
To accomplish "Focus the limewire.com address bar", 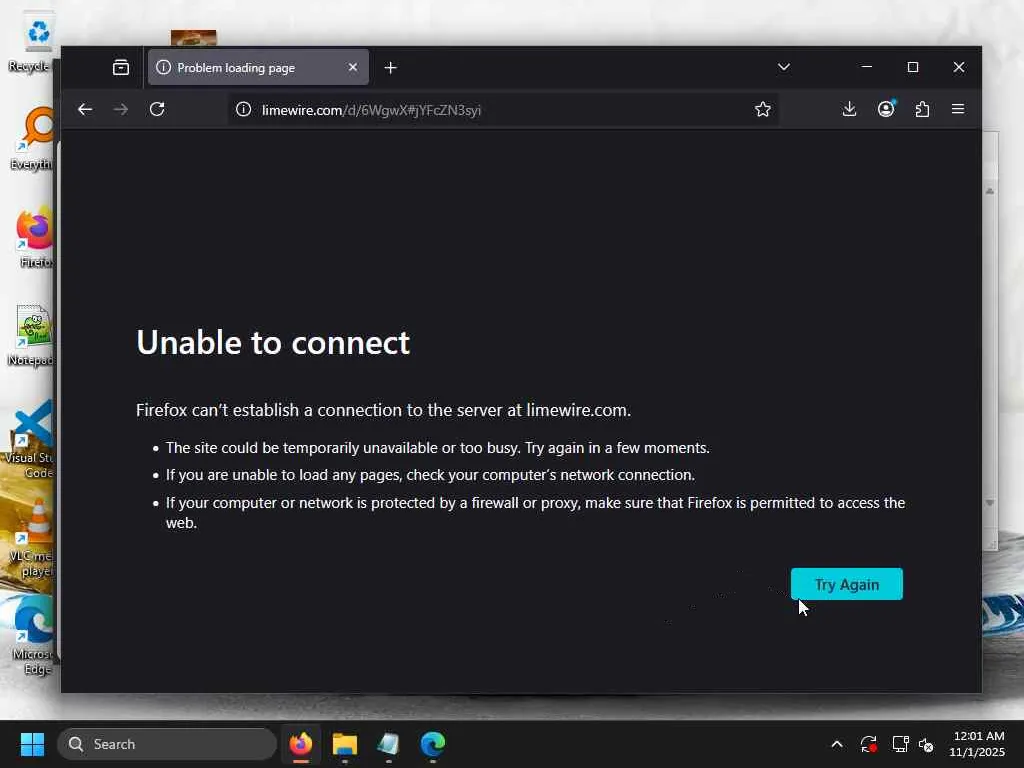I will coord(502,110).
